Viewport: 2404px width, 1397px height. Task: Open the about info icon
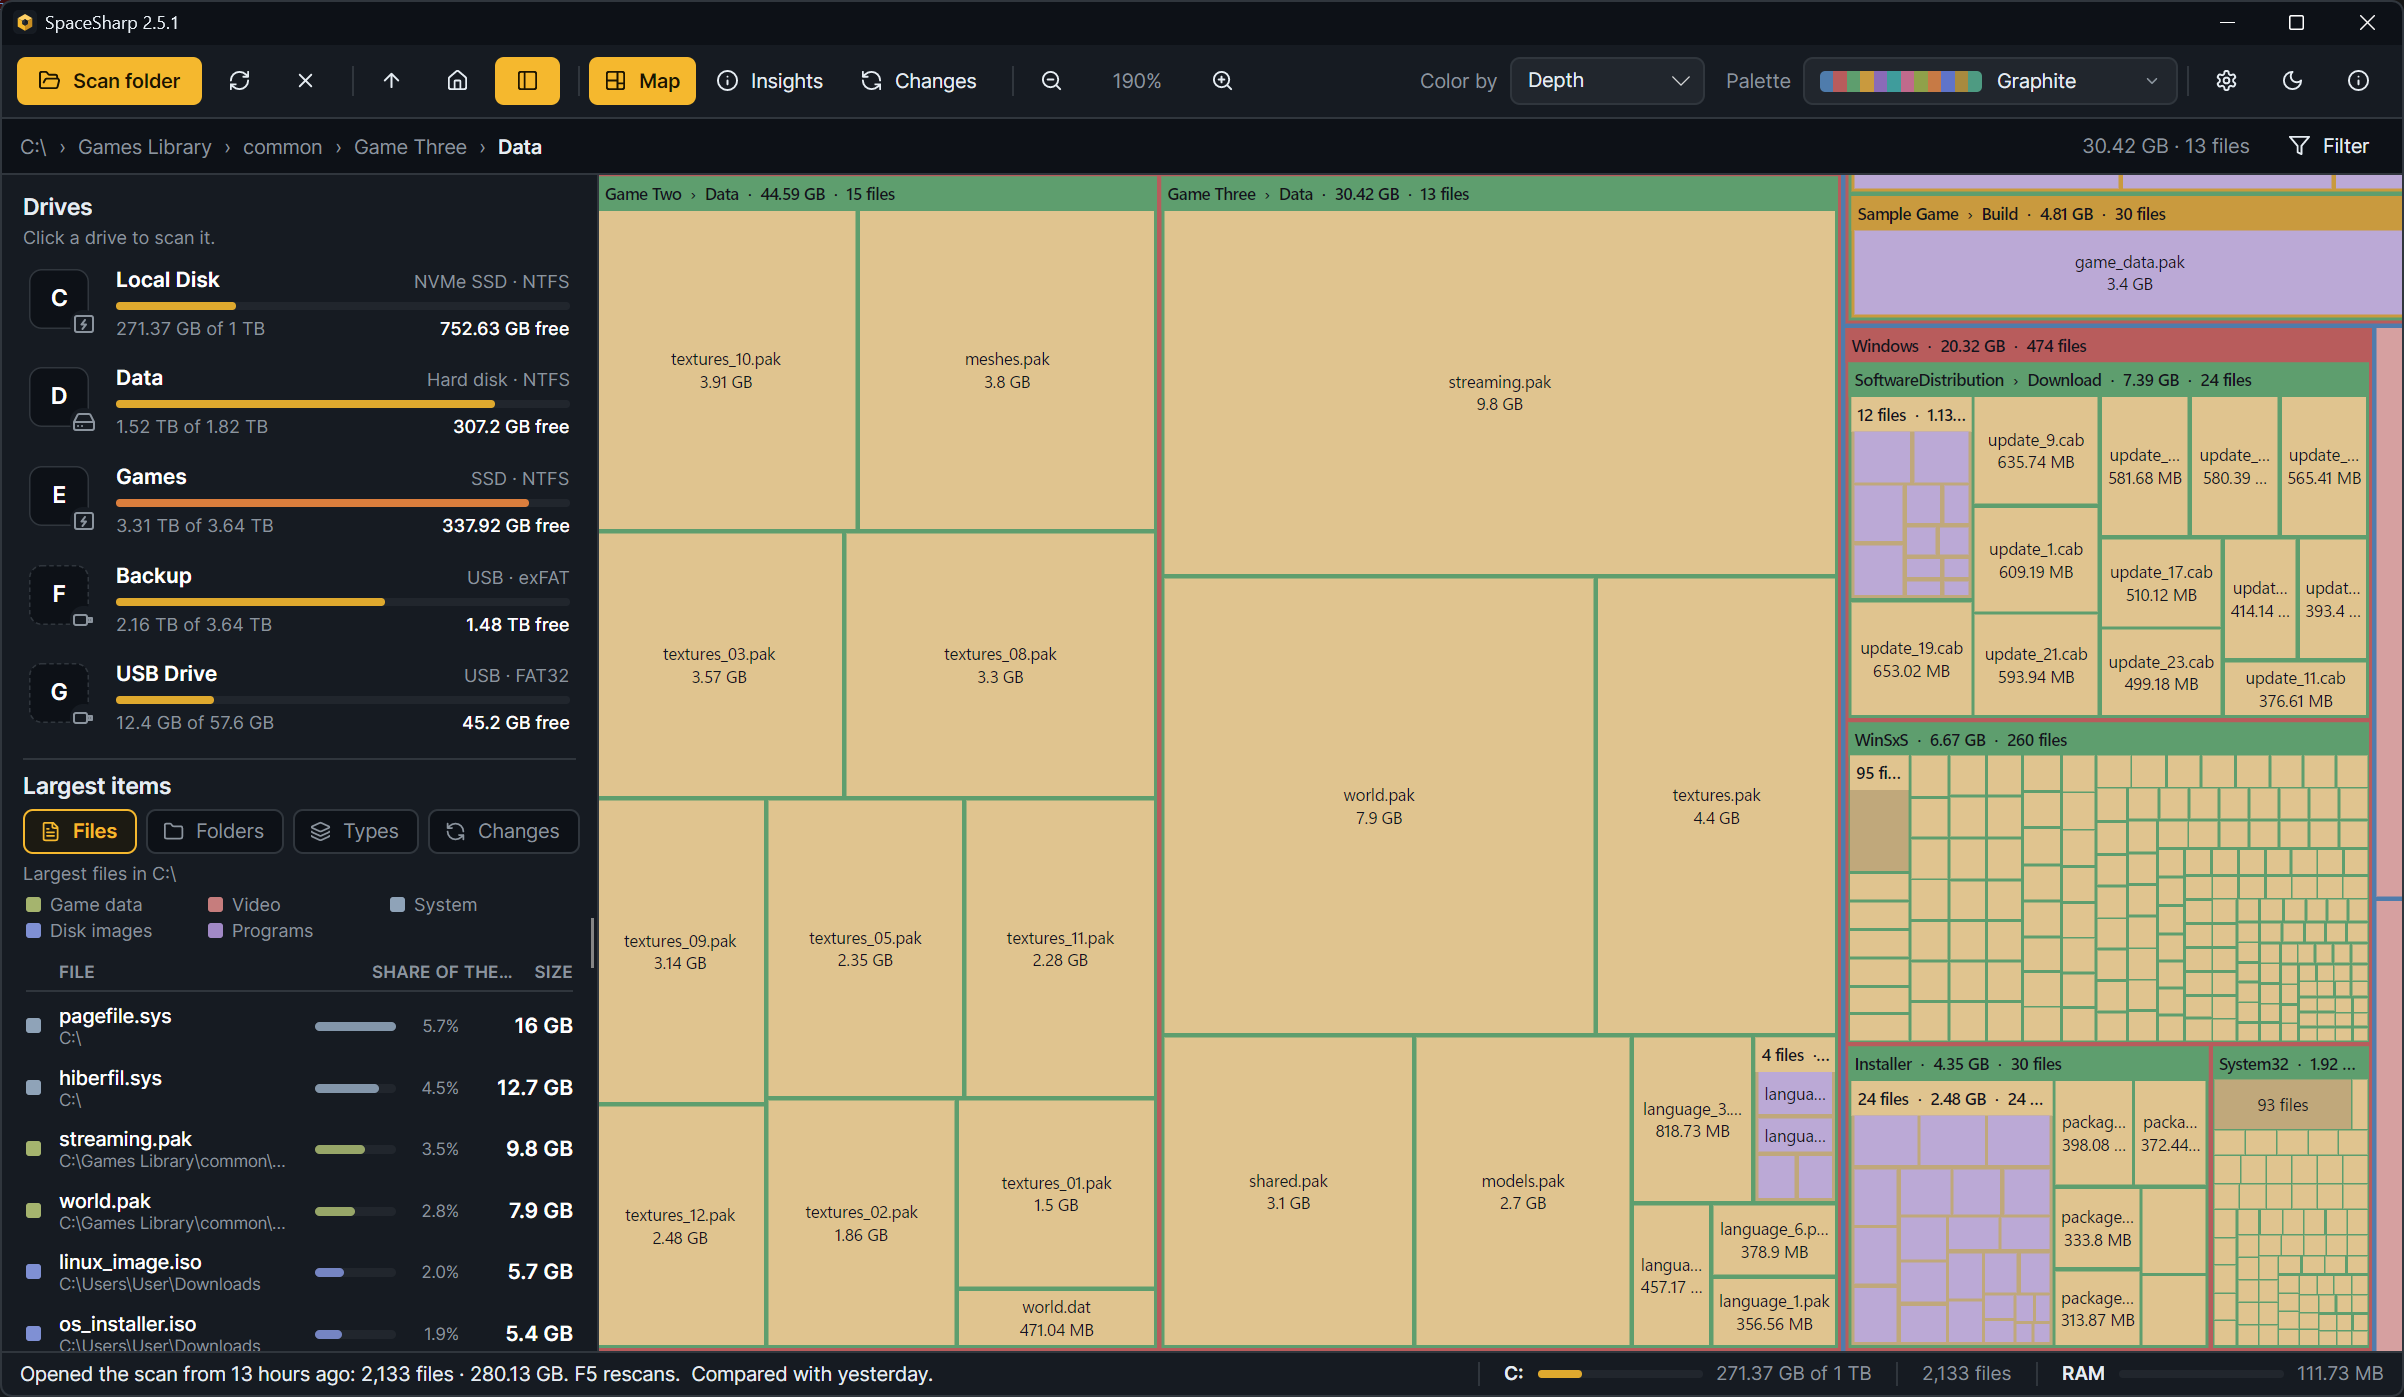2358,81
